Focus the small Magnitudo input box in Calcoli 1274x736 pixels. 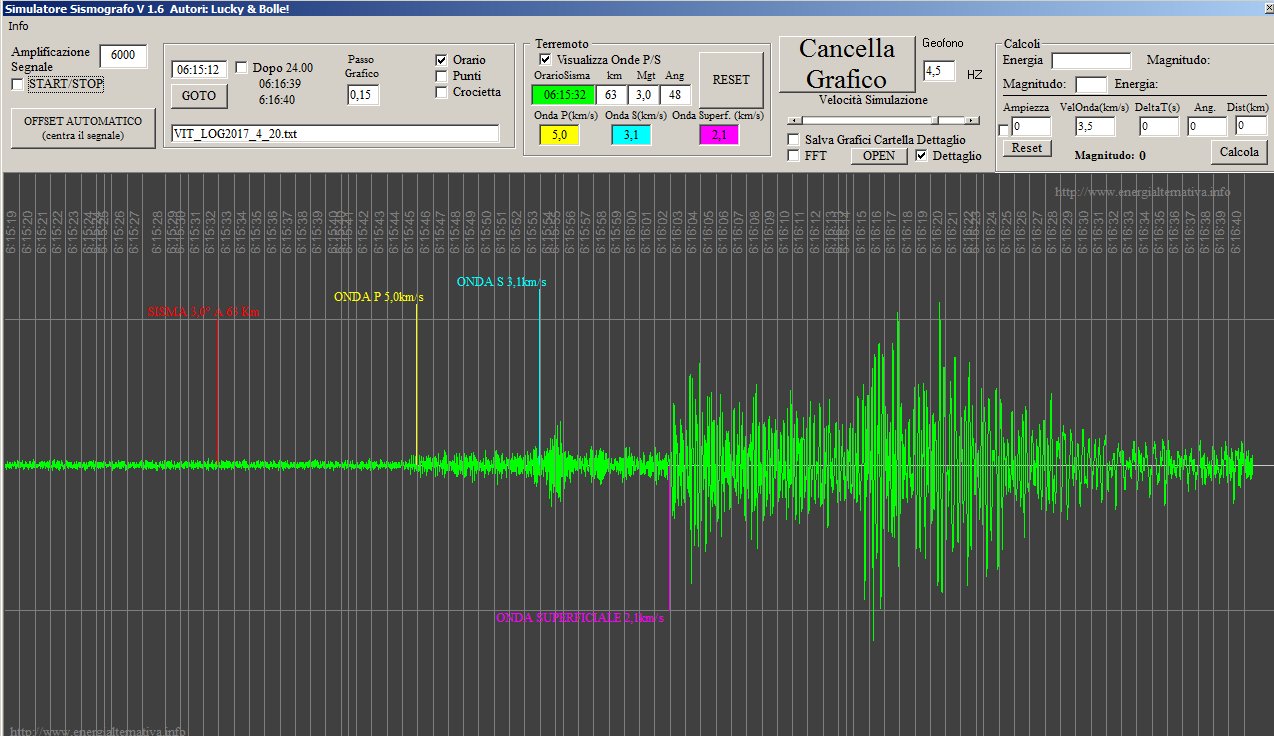pos(1091,84)
